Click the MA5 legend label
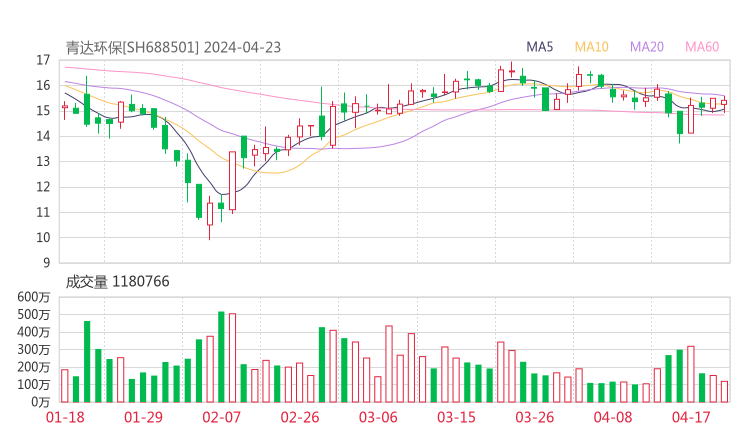The height and width of the screenshot is (440, 740). (x=539, y=47)
